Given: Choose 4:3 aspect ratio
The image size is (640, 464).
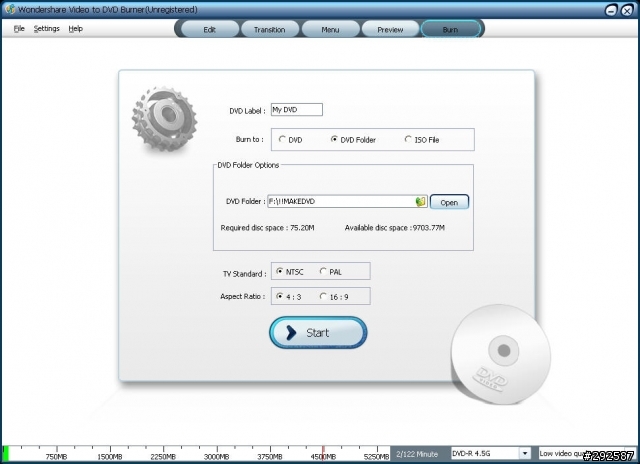Looking at the screenshot, I should coord(280,297).
